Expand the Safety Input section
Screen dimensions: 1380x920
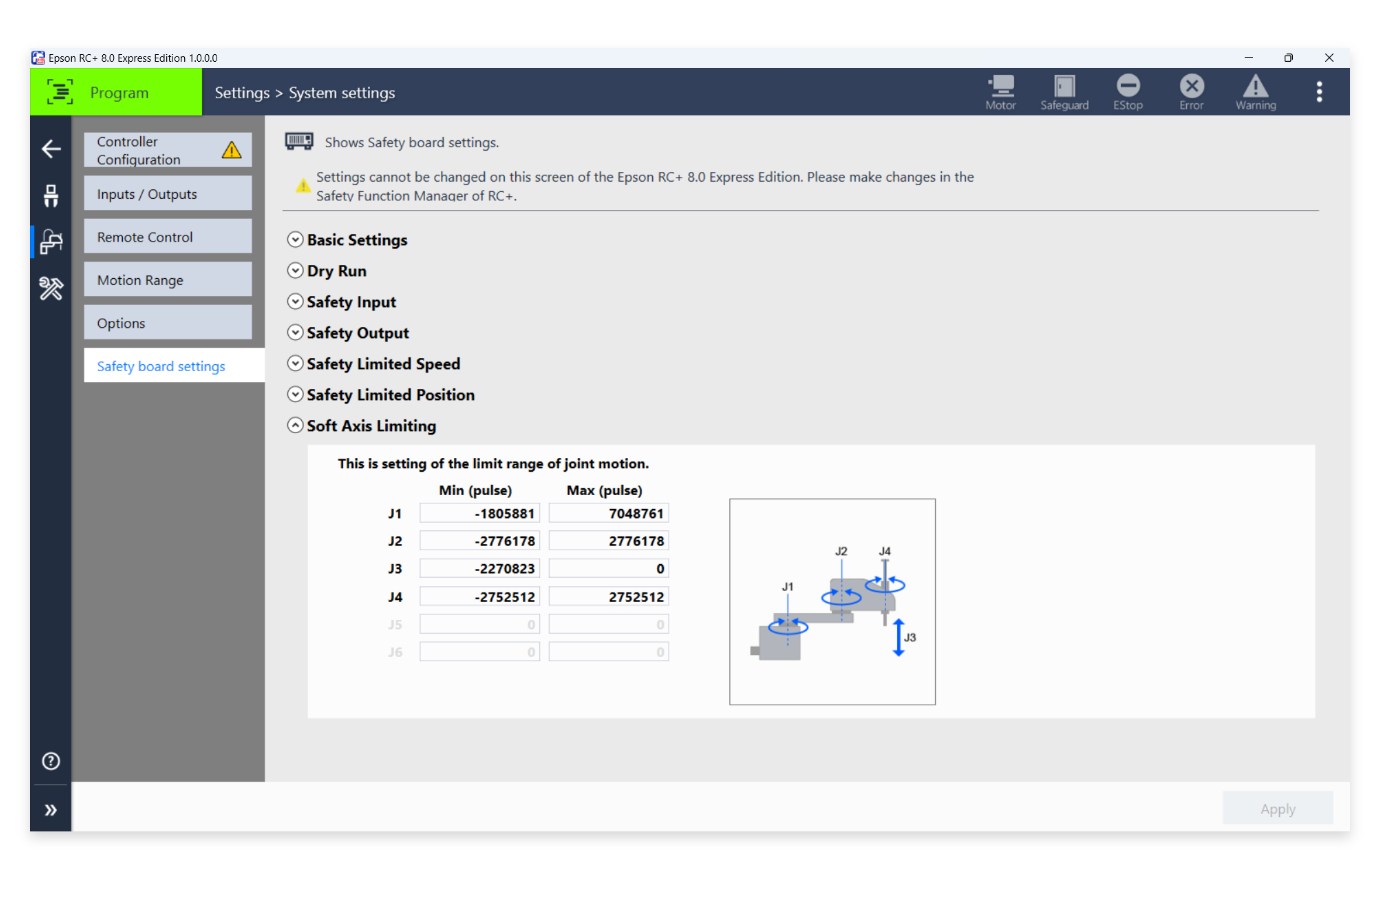click(295, 302)
